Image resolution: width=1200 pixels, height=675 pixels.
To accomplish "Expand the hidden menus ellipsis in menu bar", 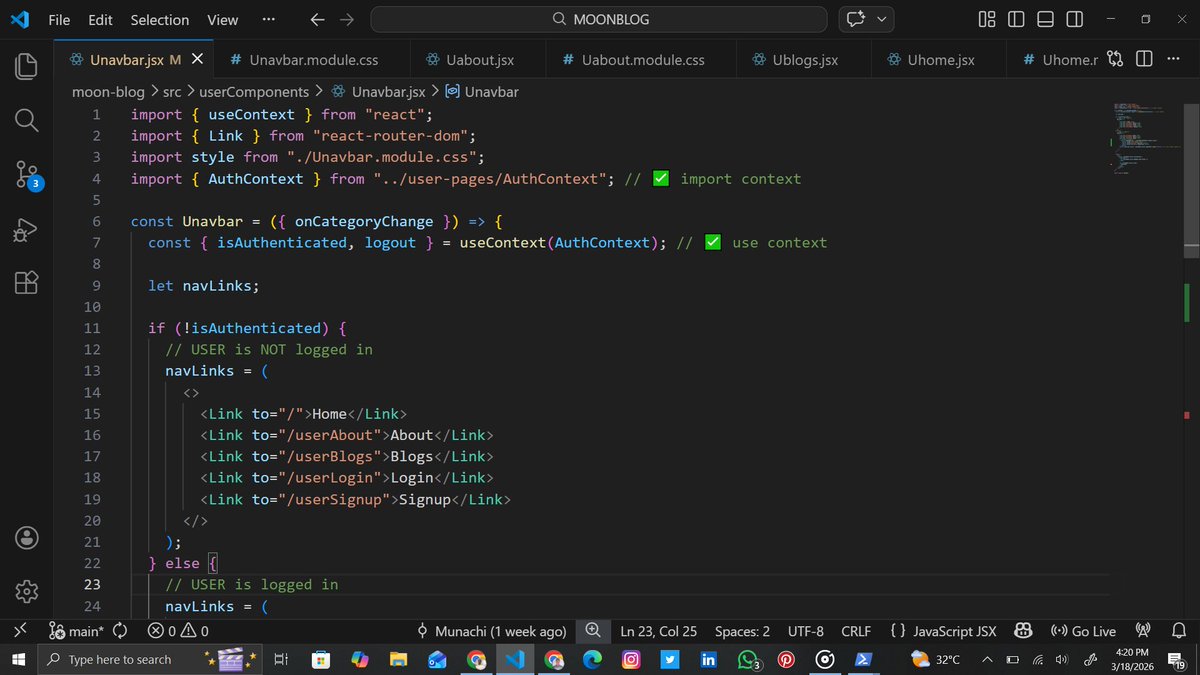I will click(x=268, y=19).
